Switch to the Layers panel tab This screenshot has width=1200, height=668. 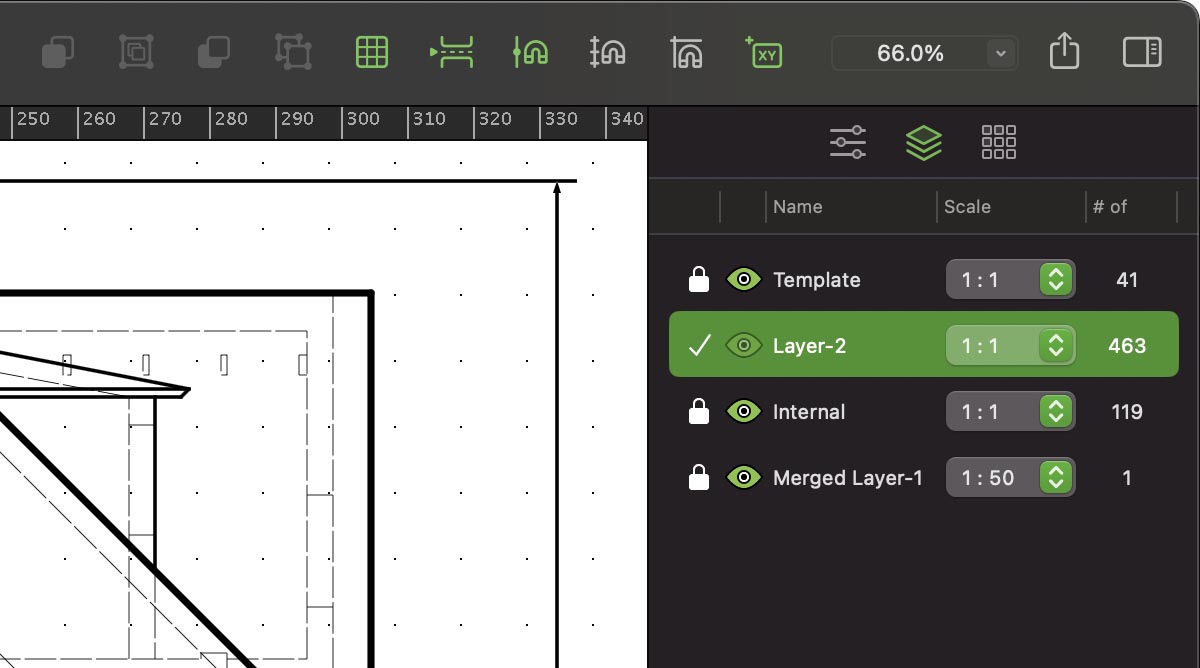(923, 143)
